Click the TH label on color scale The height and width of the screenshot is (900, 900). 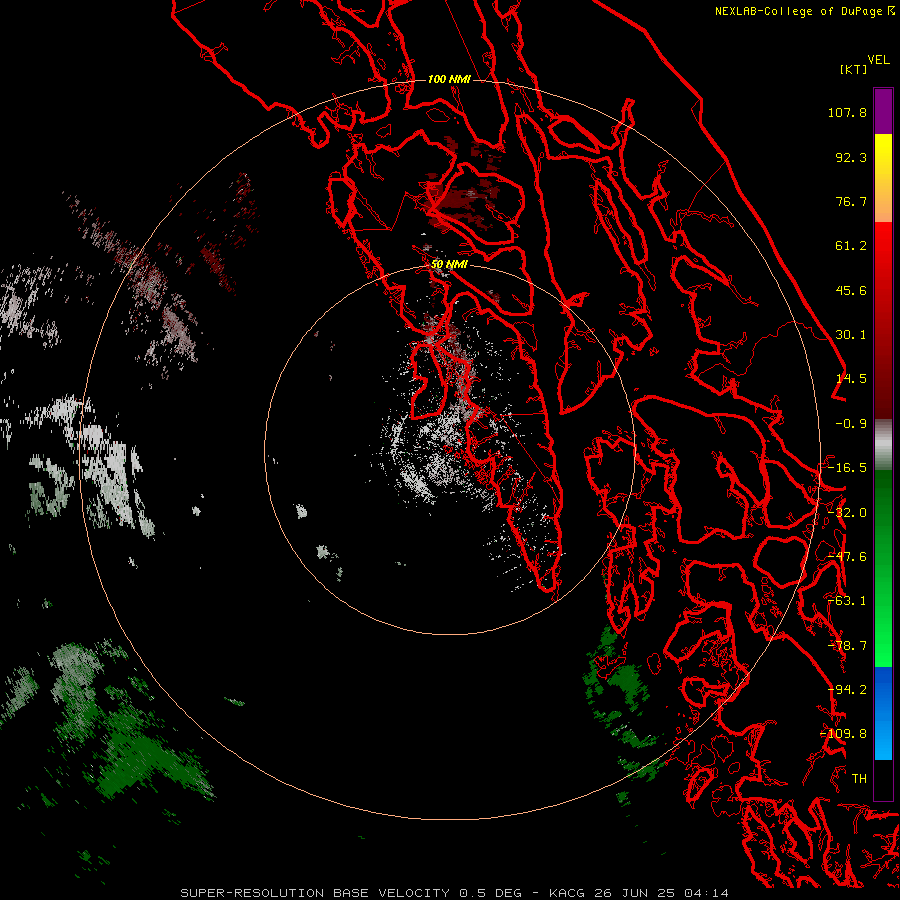pos(859,779)
